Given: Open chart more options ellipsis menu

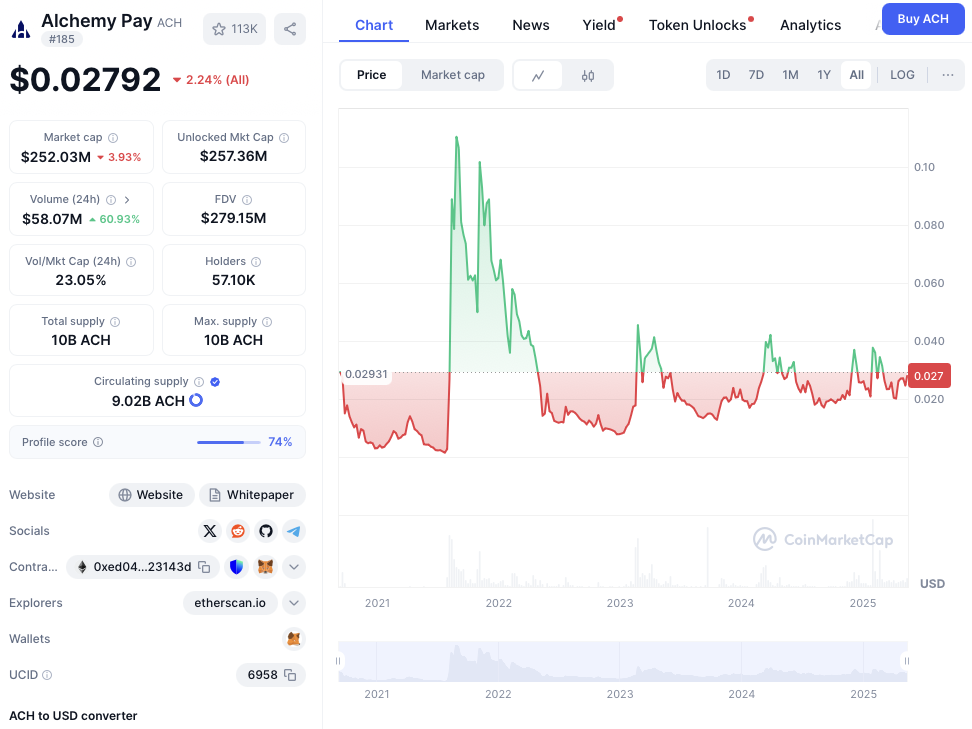Looking at the screenshot, I should click(x=948, y=75).
